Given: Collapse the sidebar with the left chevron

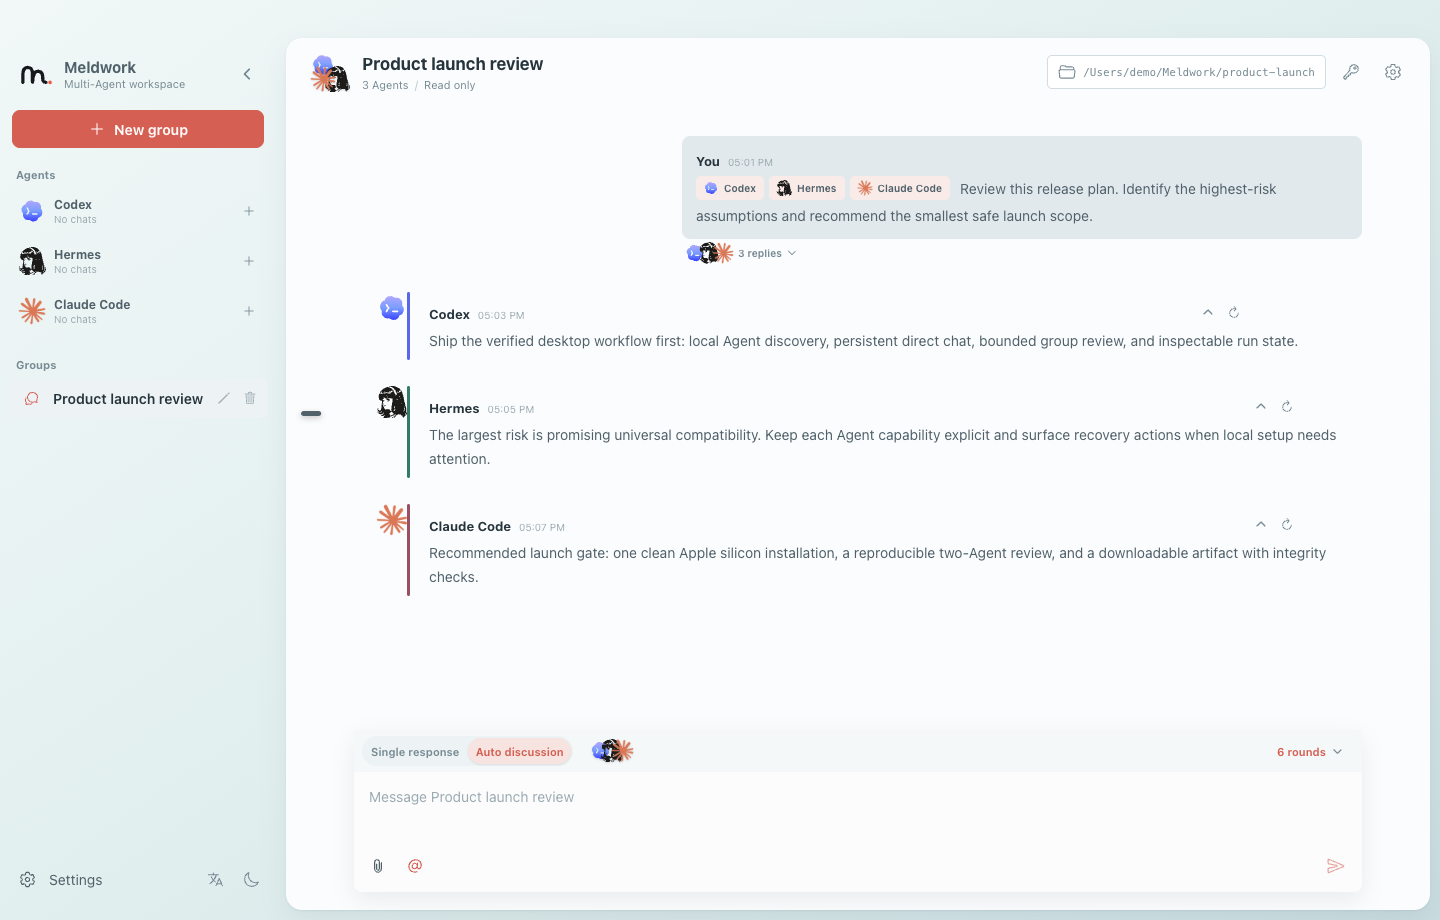Looking at the screenshot, I should point(247,74).
